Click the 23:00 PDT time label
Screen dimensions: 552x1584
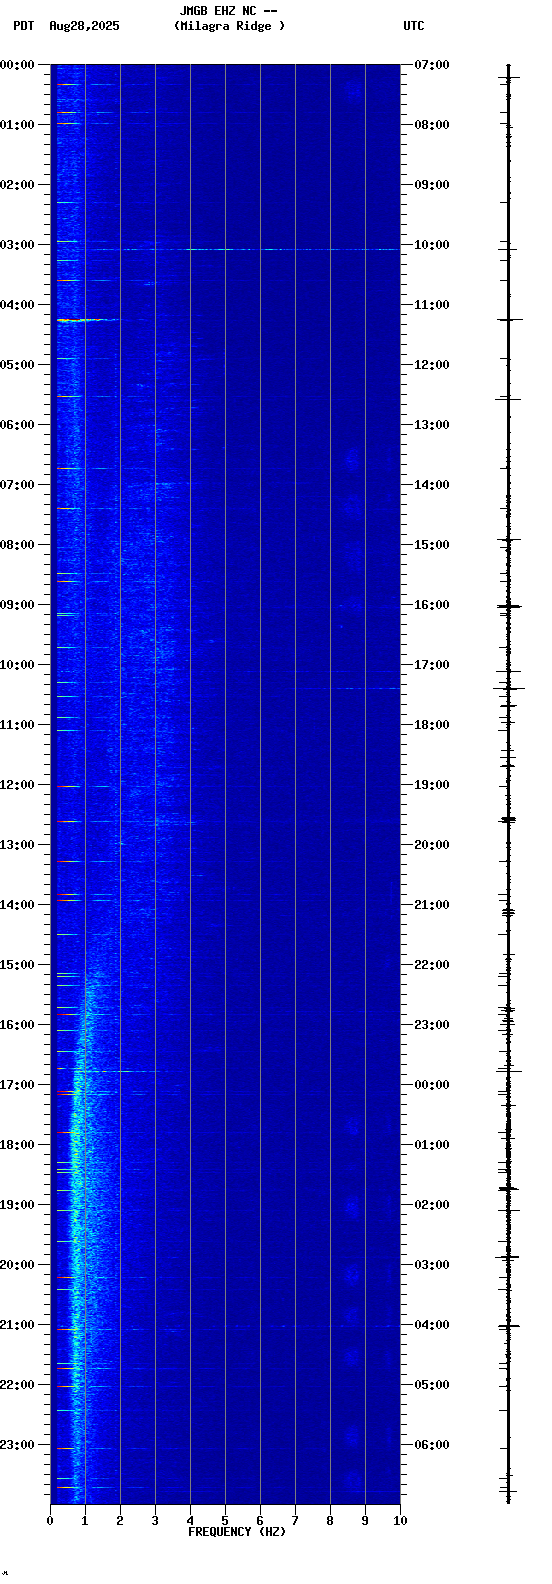[17, 1445]
